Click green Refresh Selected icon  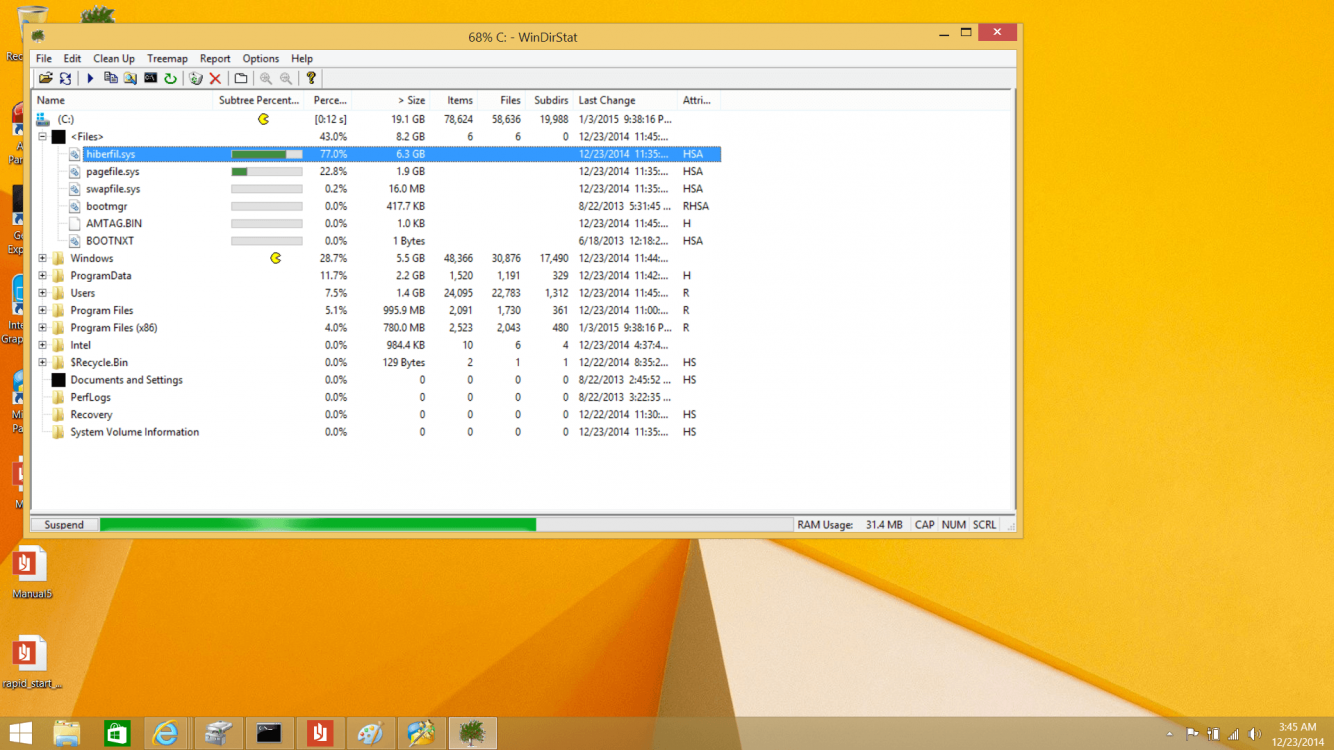click(170, 78)
